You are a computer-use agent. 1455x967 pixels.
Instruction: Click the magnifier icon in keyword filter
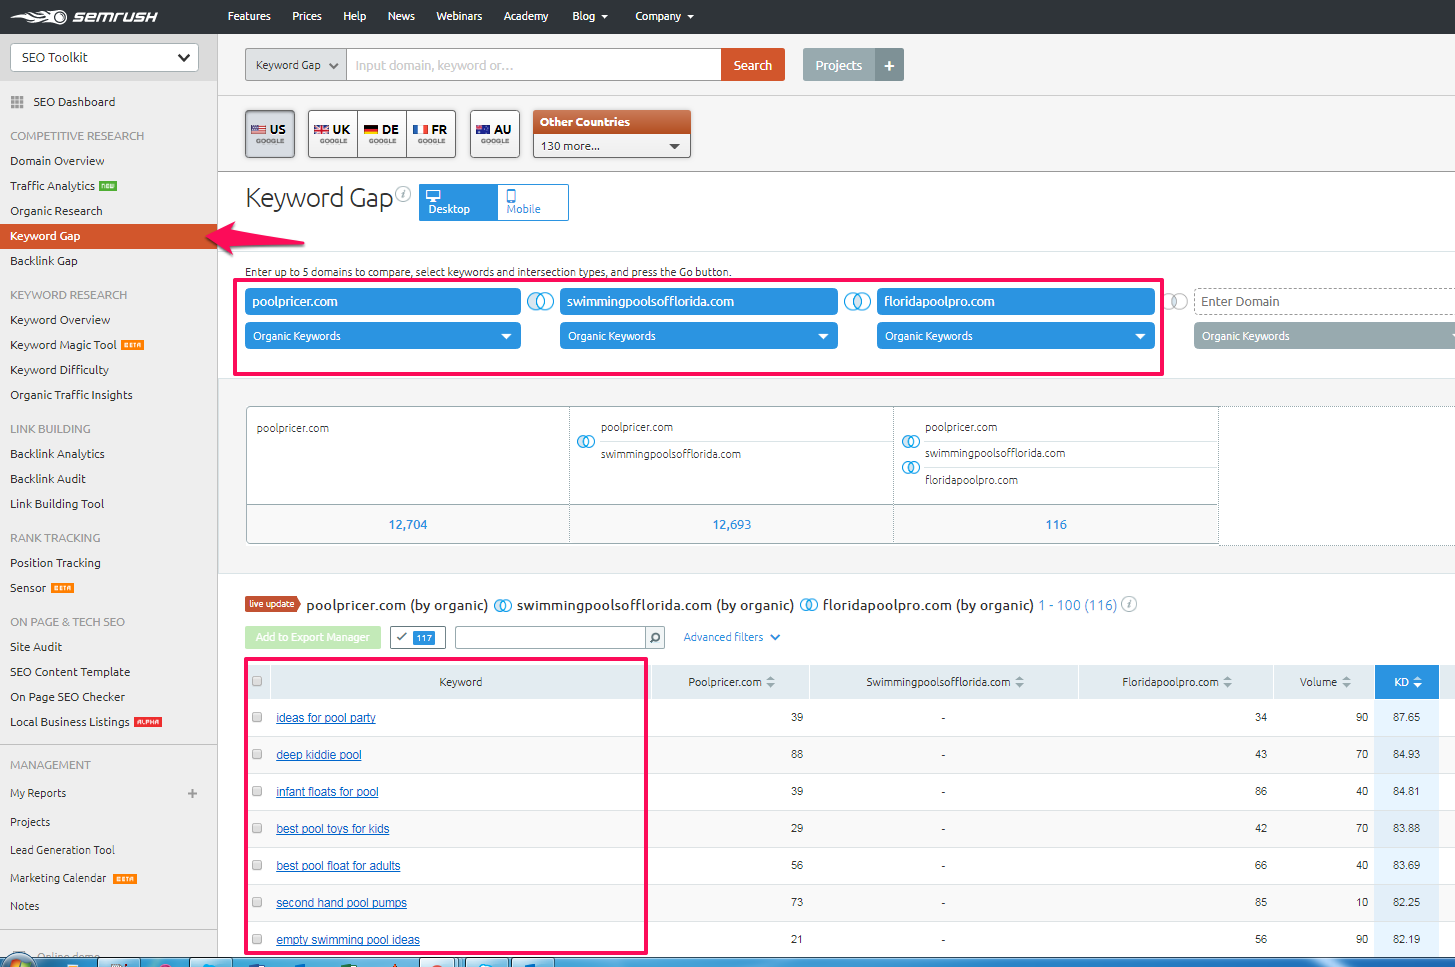coord(655,637)
